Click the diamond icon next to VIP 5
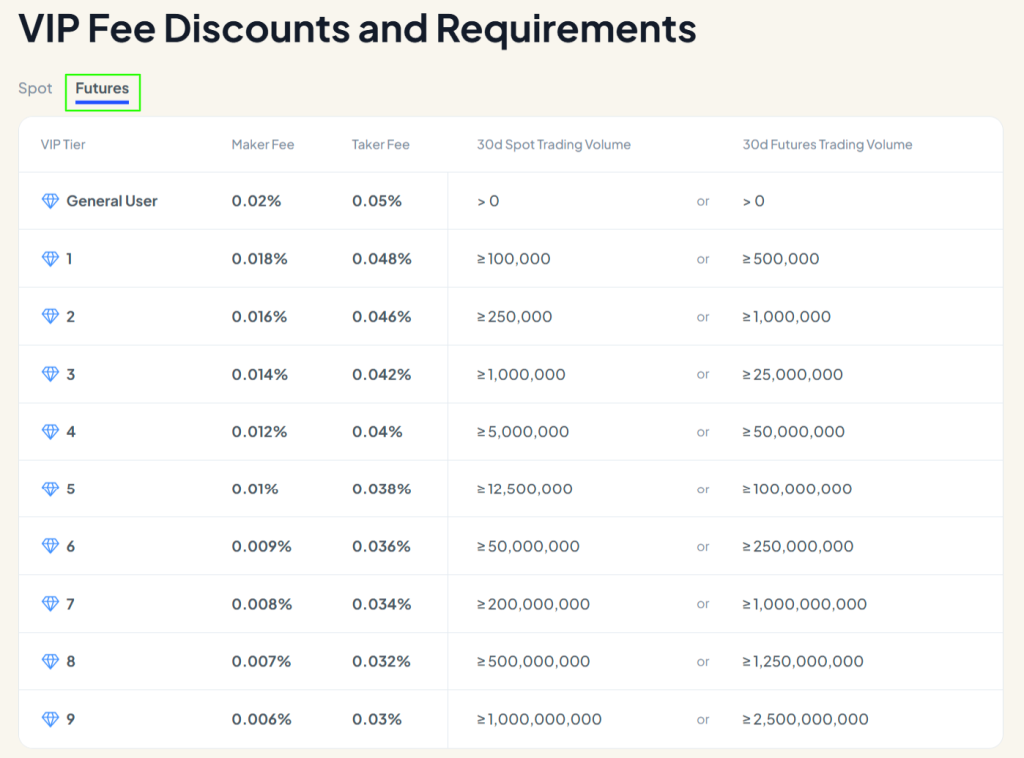Image resolution: width=1024 pixels, height=758 pixels. click(x=49, y=488)
